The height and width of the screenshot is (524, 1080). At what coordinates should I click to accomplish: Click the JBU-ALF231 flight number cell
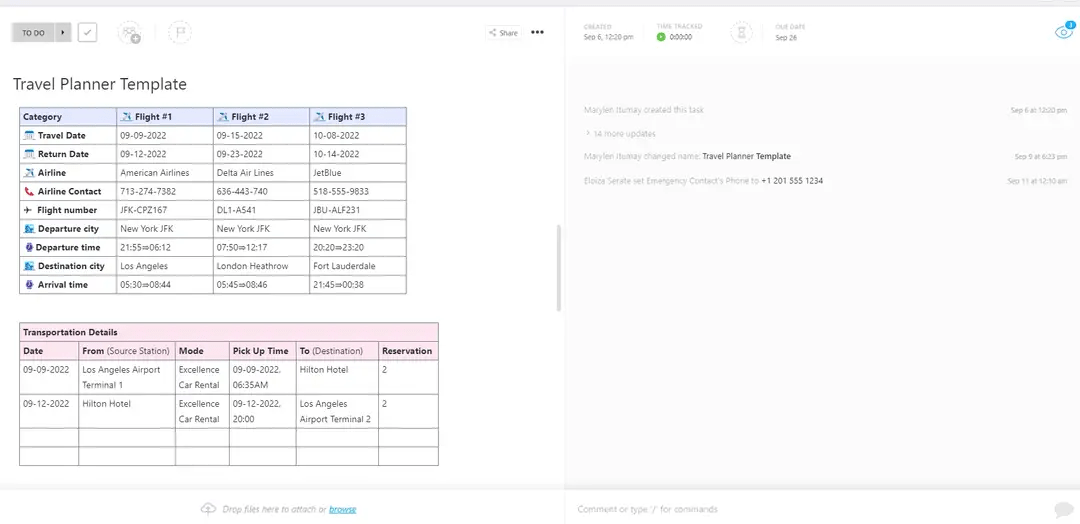point(358,210)
